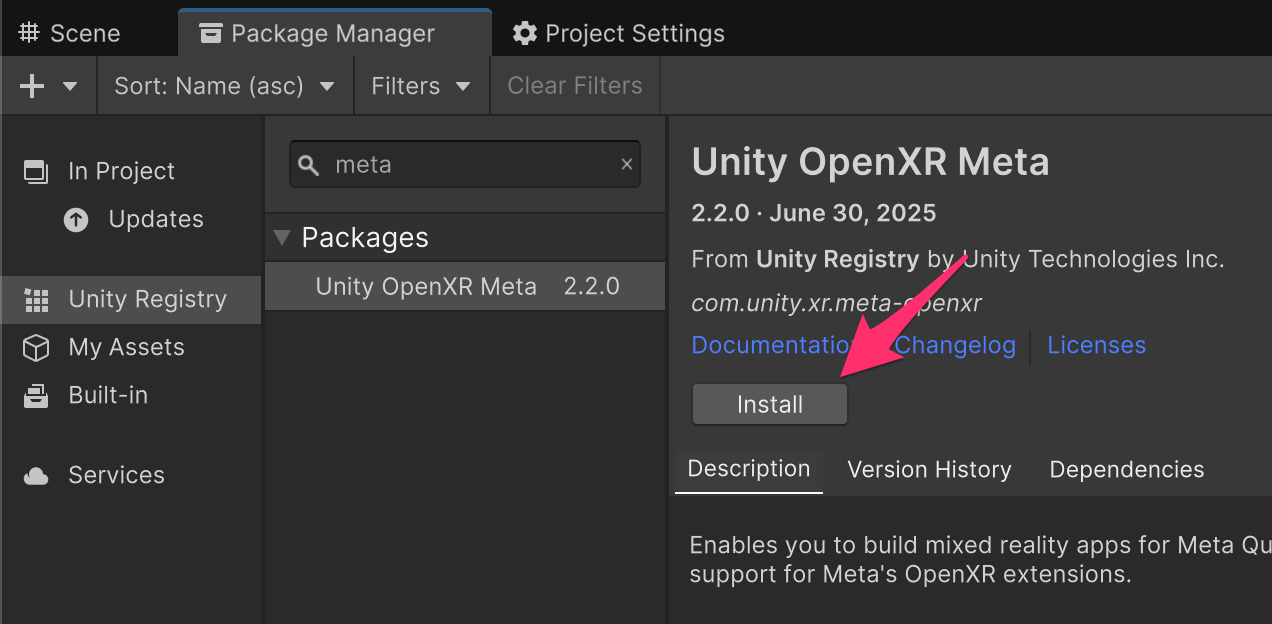
Task: Select In Project window icon
Action: (x=36, y=171)
